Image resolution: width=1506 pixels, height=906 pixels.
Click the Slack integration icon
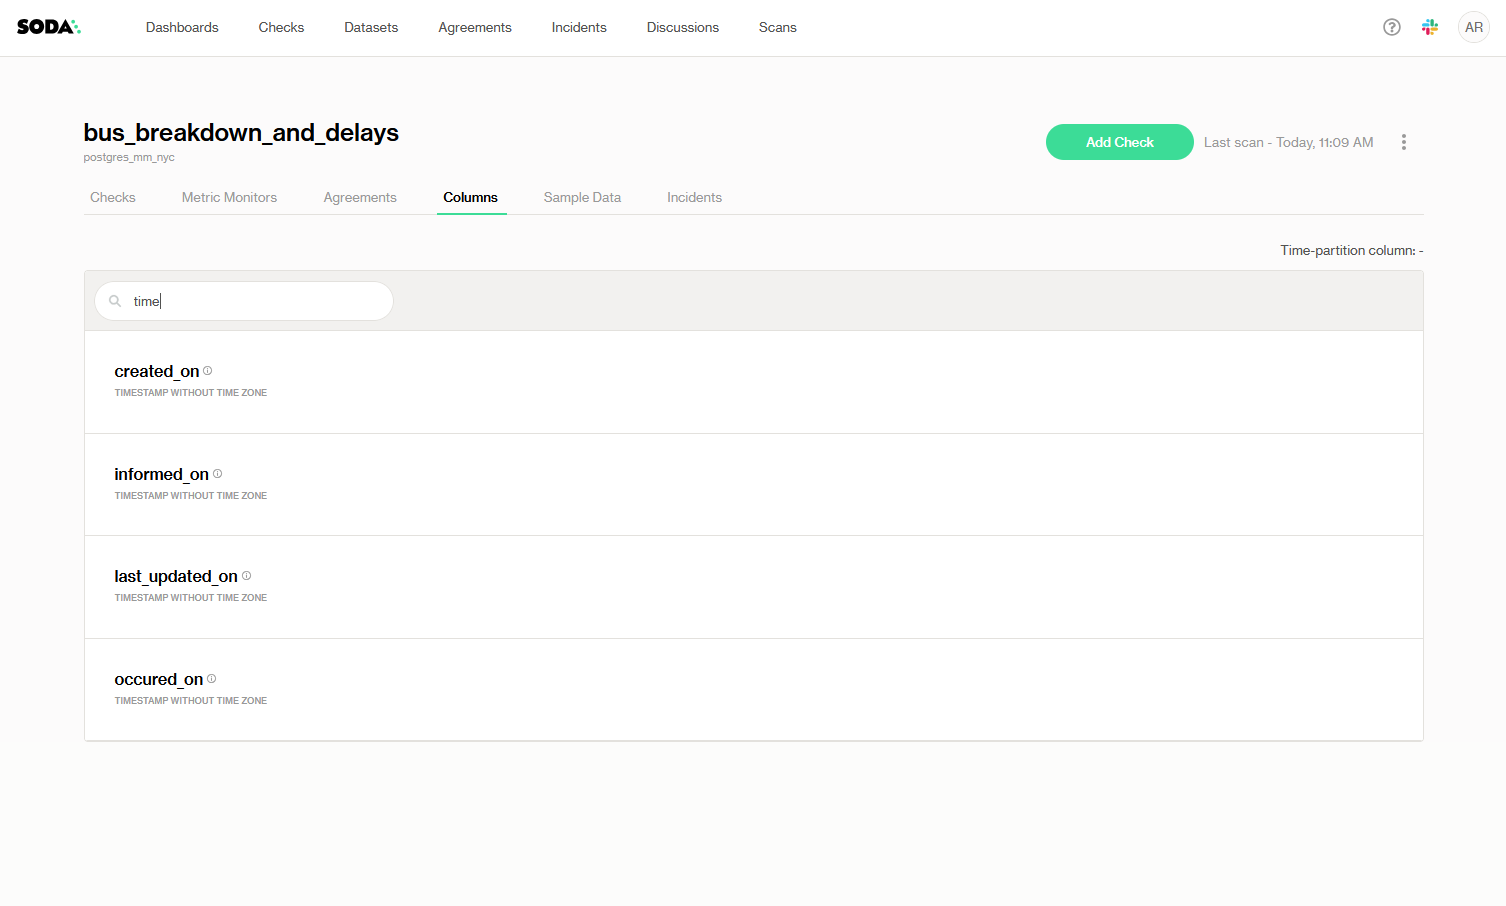coord(1430,27)
